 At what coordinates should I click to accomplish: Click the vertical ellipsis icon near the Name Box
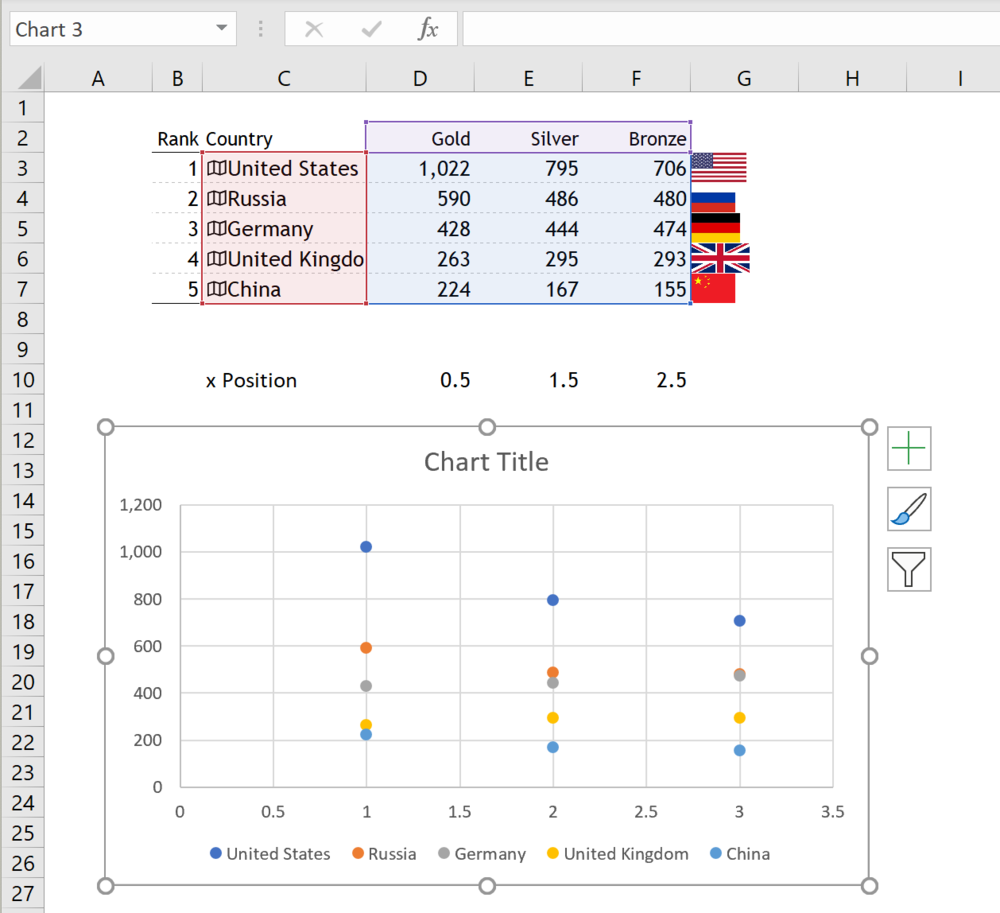260,28
